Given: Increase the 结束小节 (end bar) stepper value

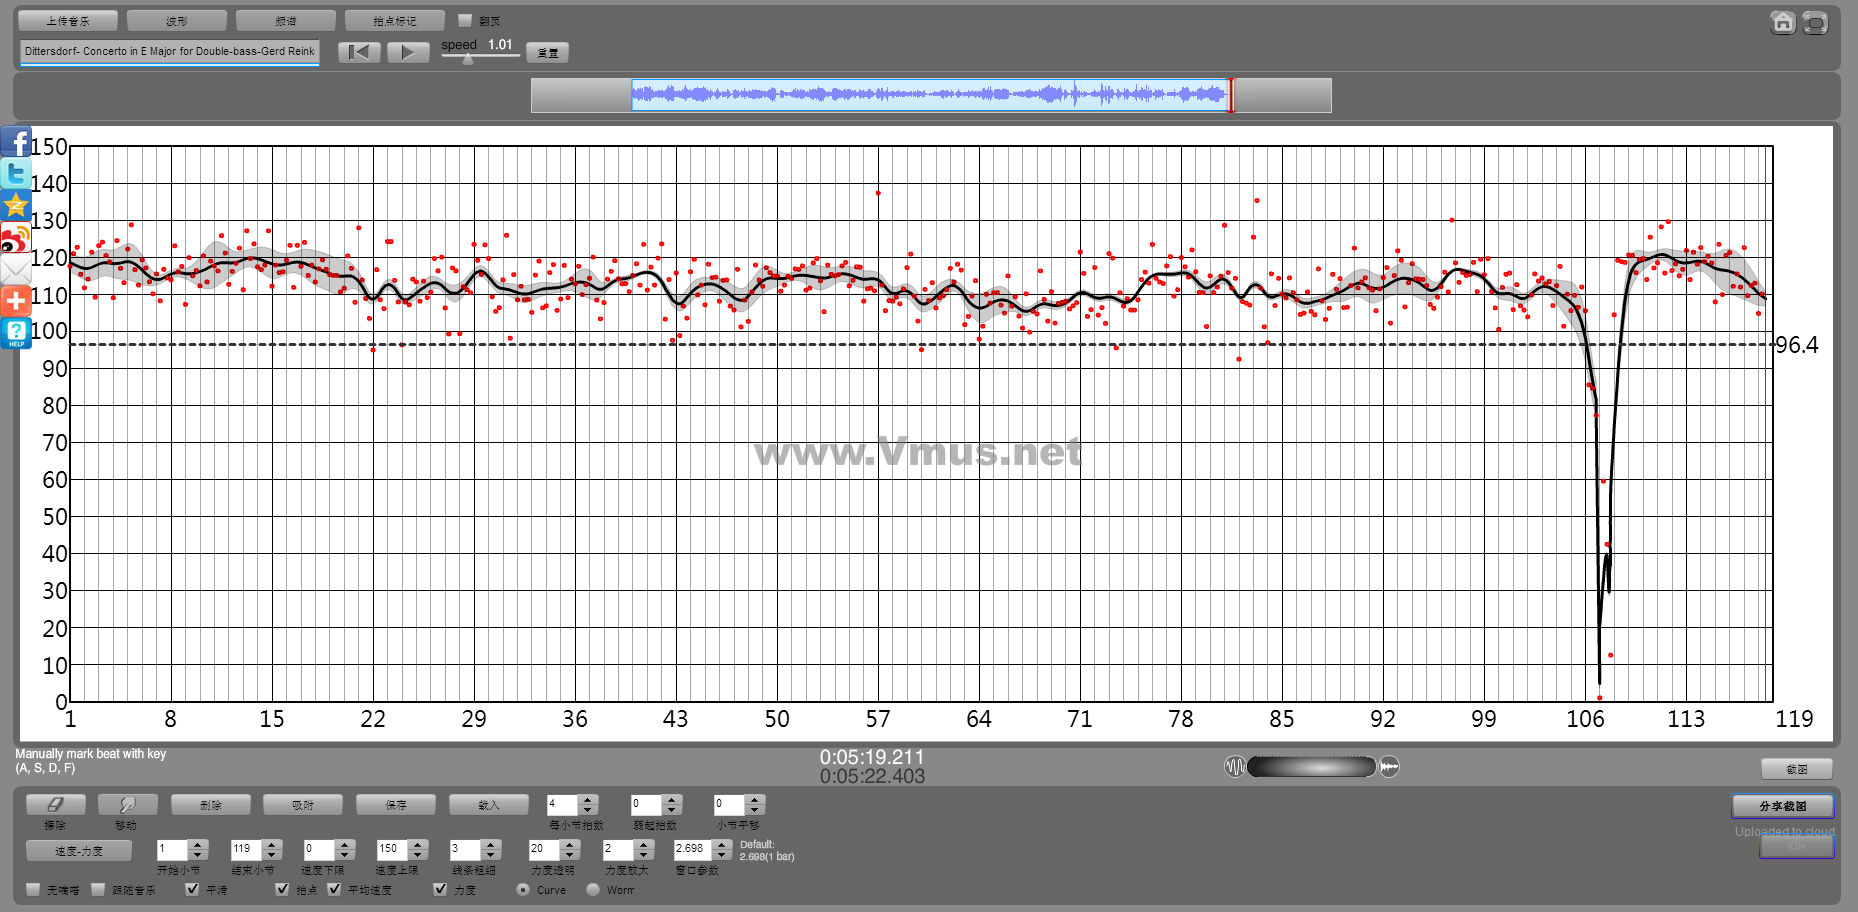Looking at the screenshot, I should point(272,844).
